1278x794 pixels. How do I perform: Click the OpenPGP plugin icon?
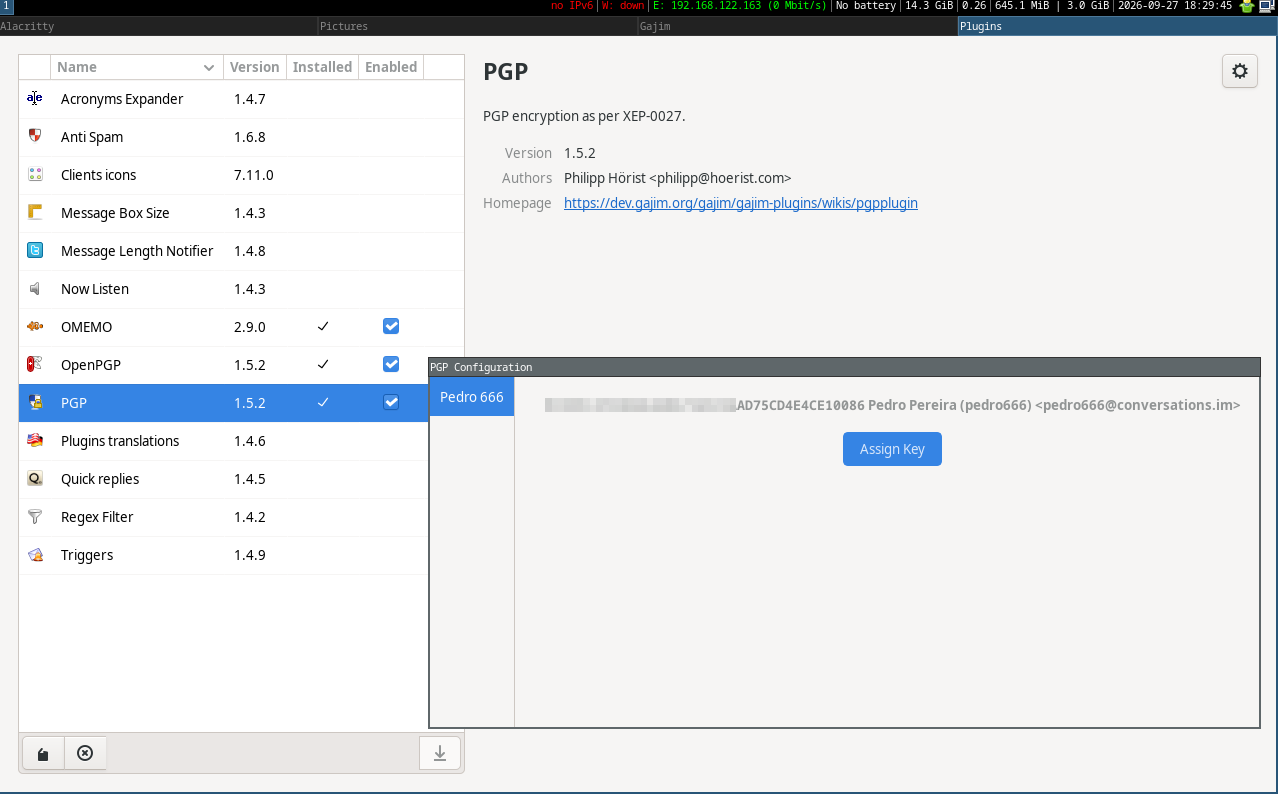[35, 364]
